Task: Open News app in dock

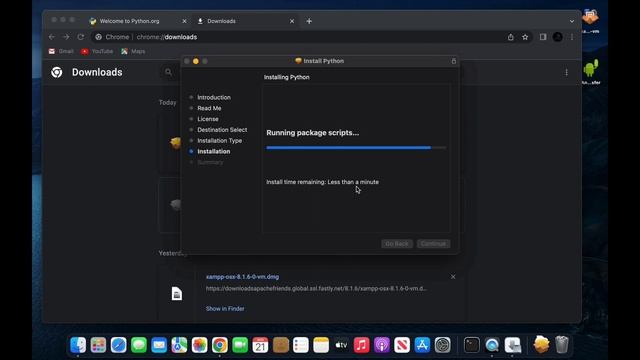Action: [x=402, y=345]
